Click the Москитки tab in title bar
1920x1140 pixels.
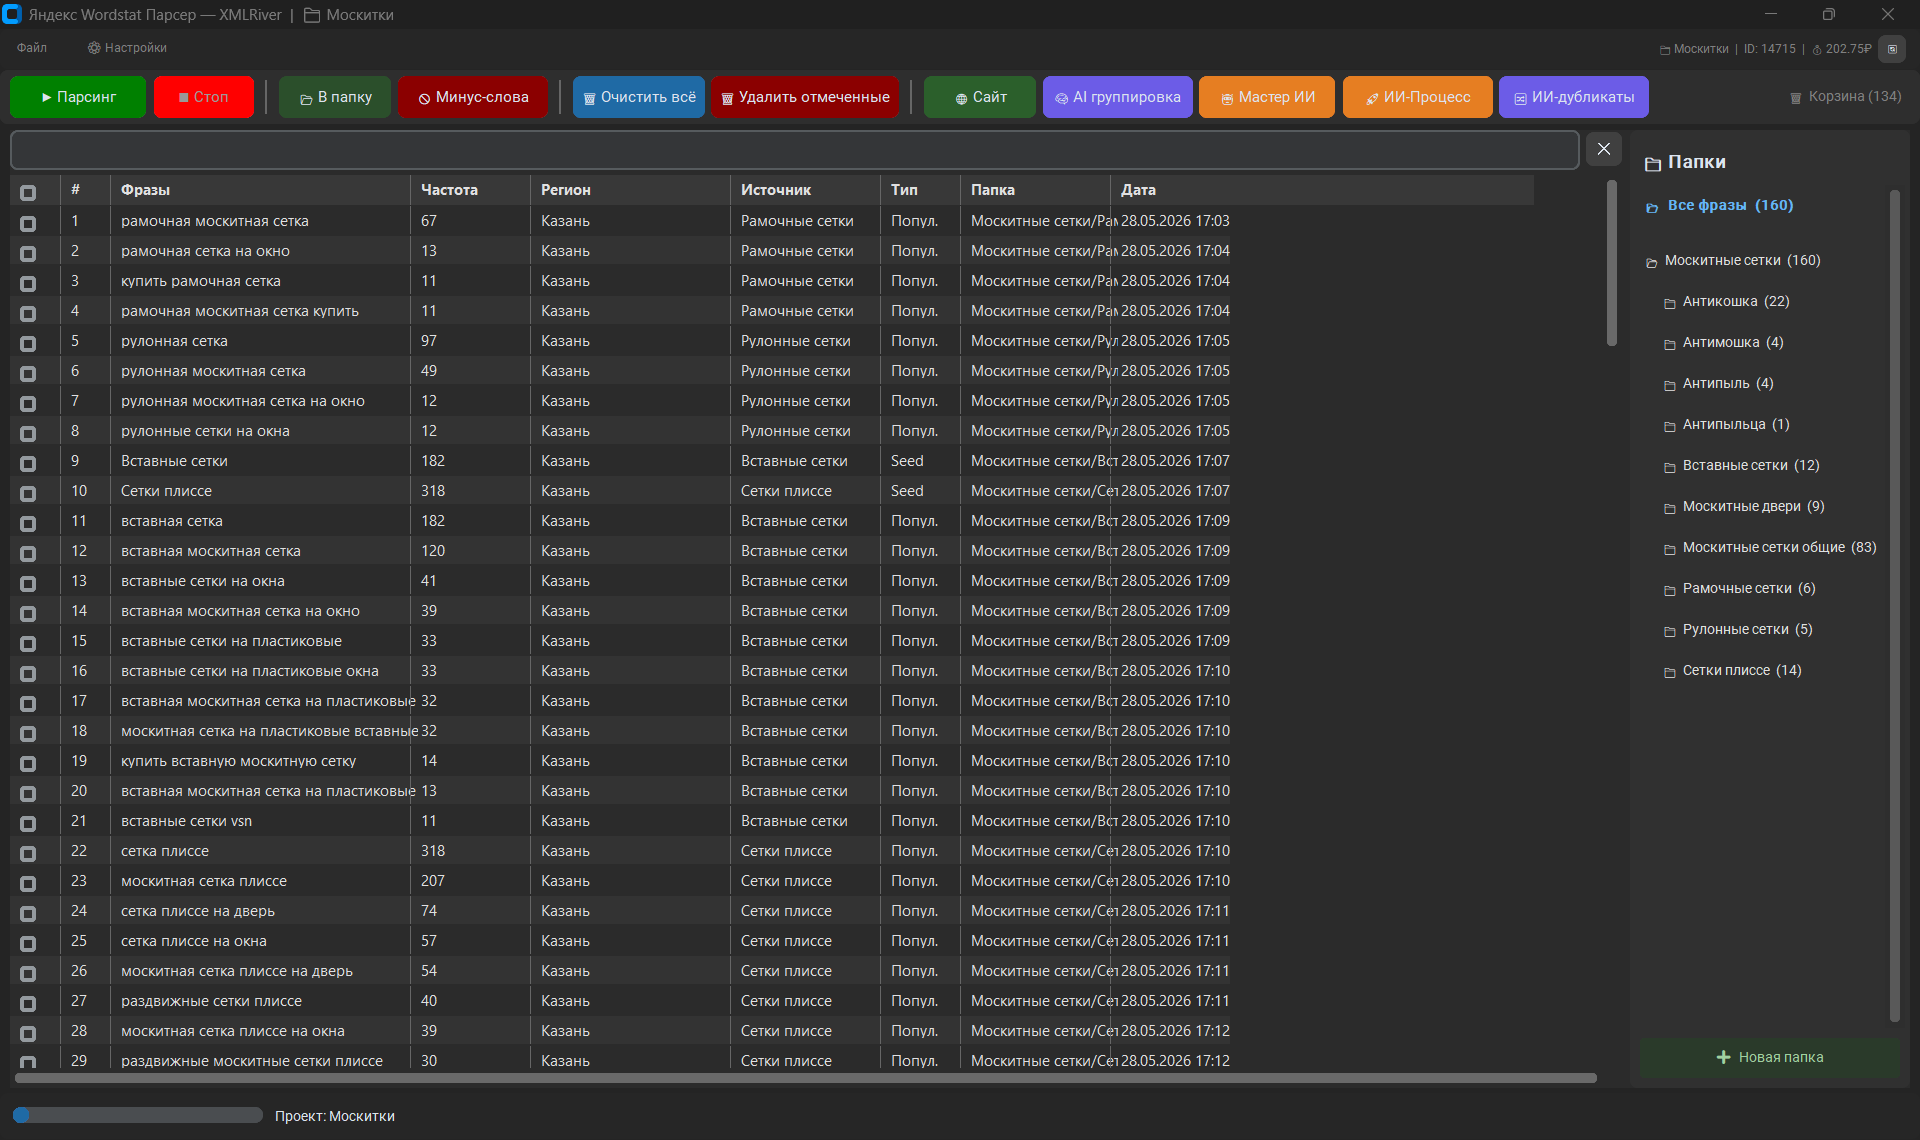point(349,15)
